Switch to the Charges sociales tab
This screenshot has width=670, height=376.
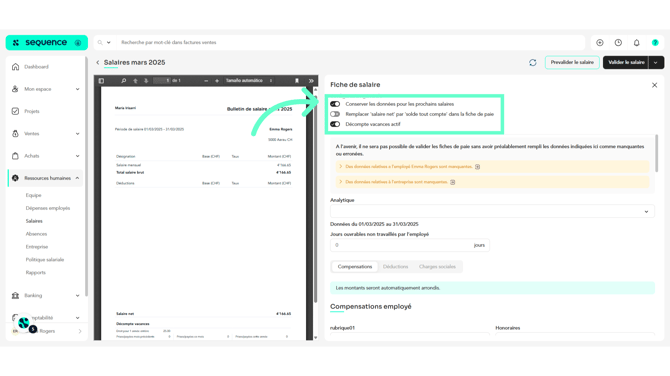point(437,267)
